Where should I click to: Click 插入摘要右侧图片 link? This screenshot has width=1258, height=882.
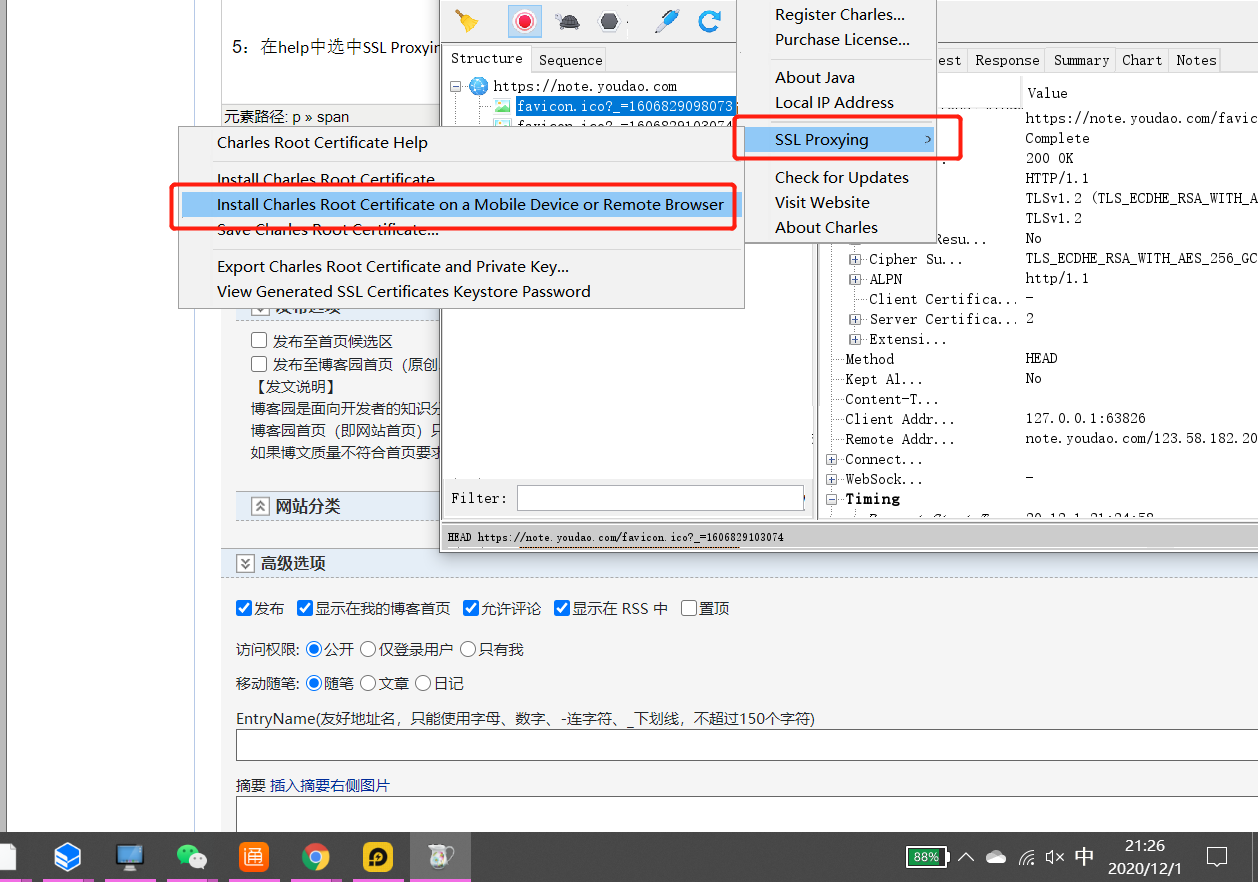[330, 786]
